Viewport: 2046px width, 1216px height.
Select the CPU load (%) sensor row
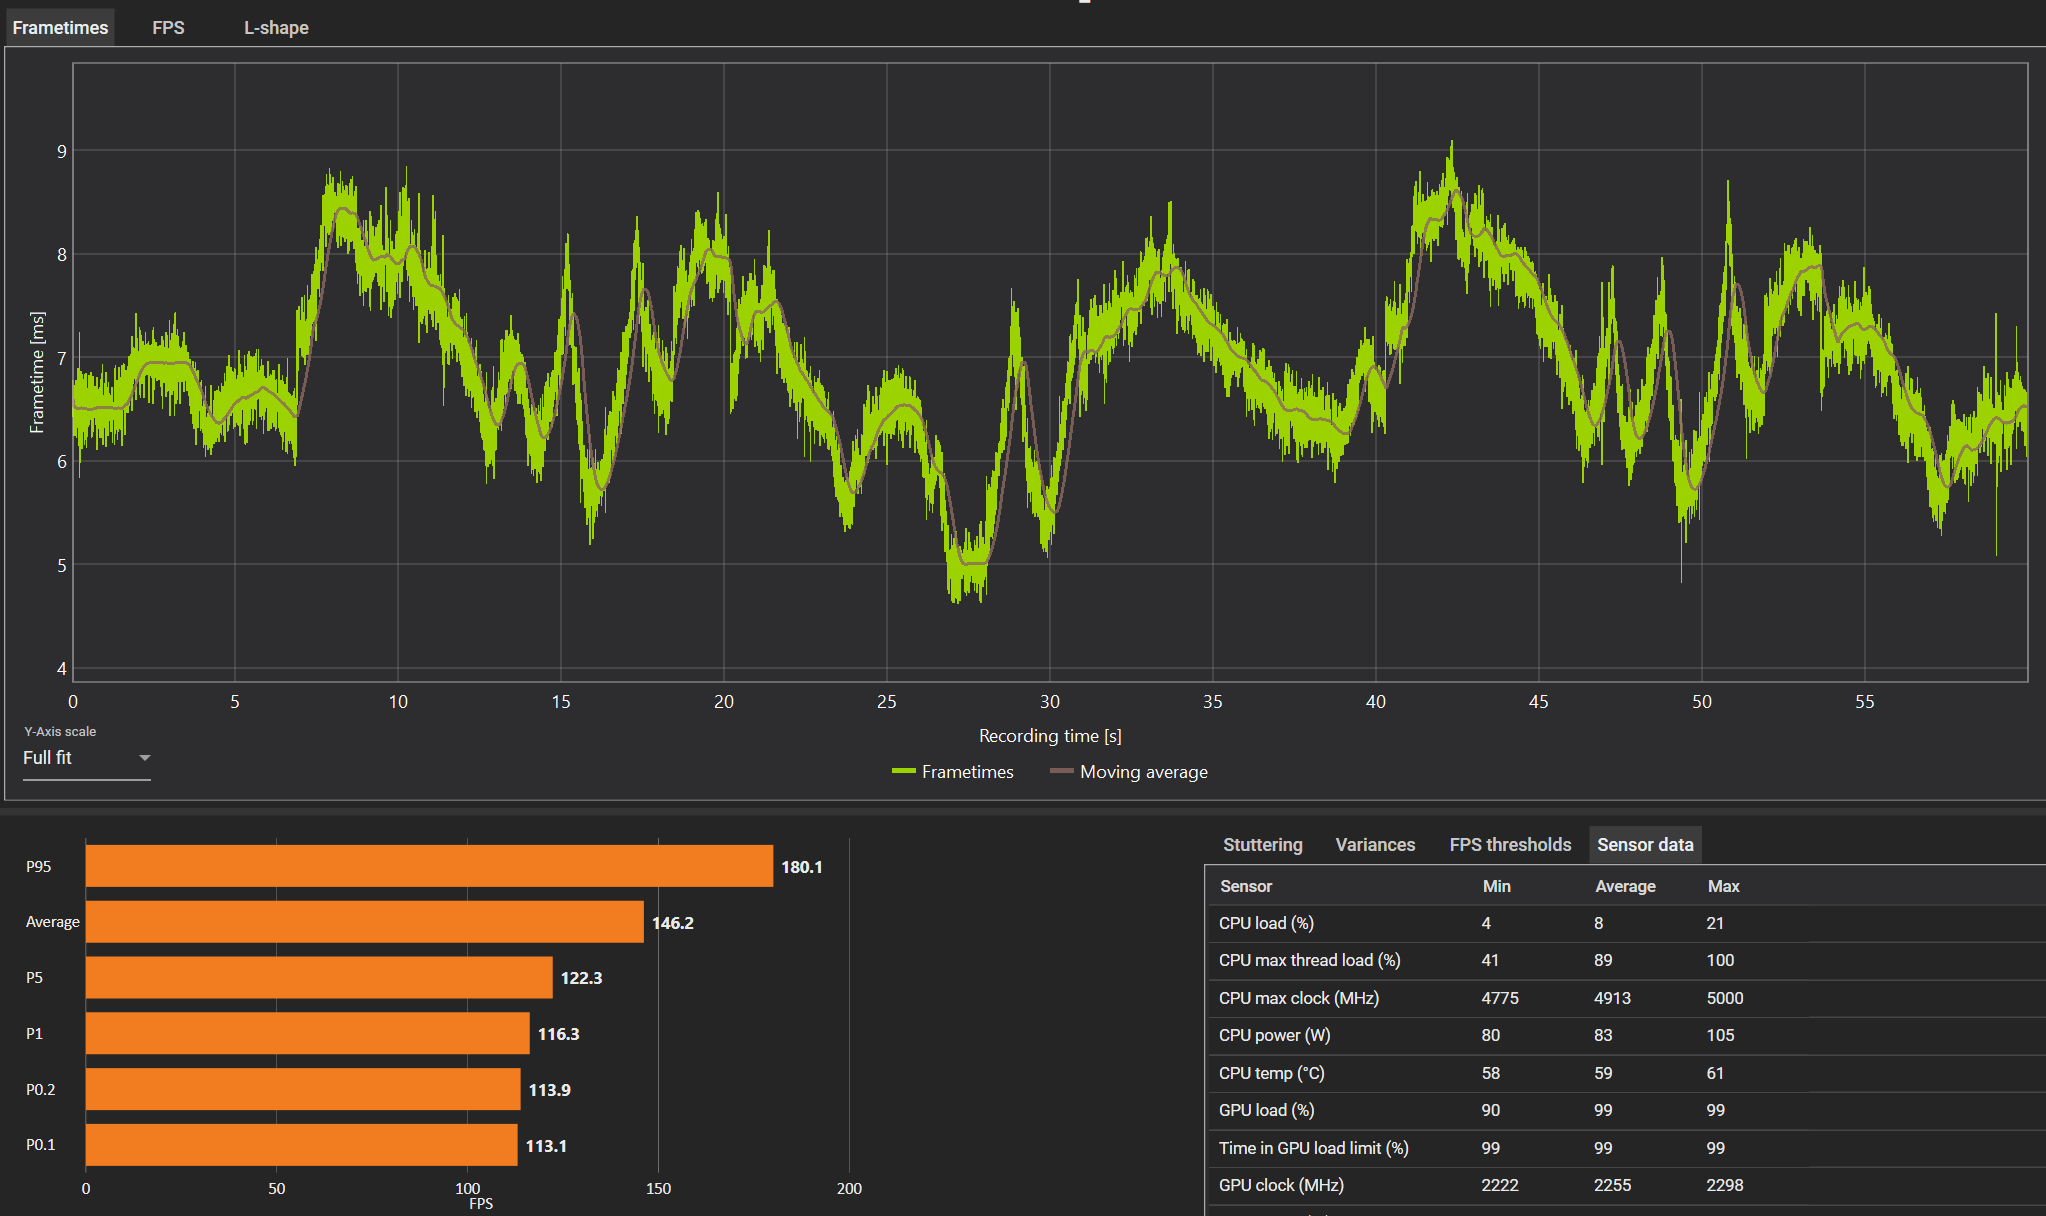click(1266, 923)
